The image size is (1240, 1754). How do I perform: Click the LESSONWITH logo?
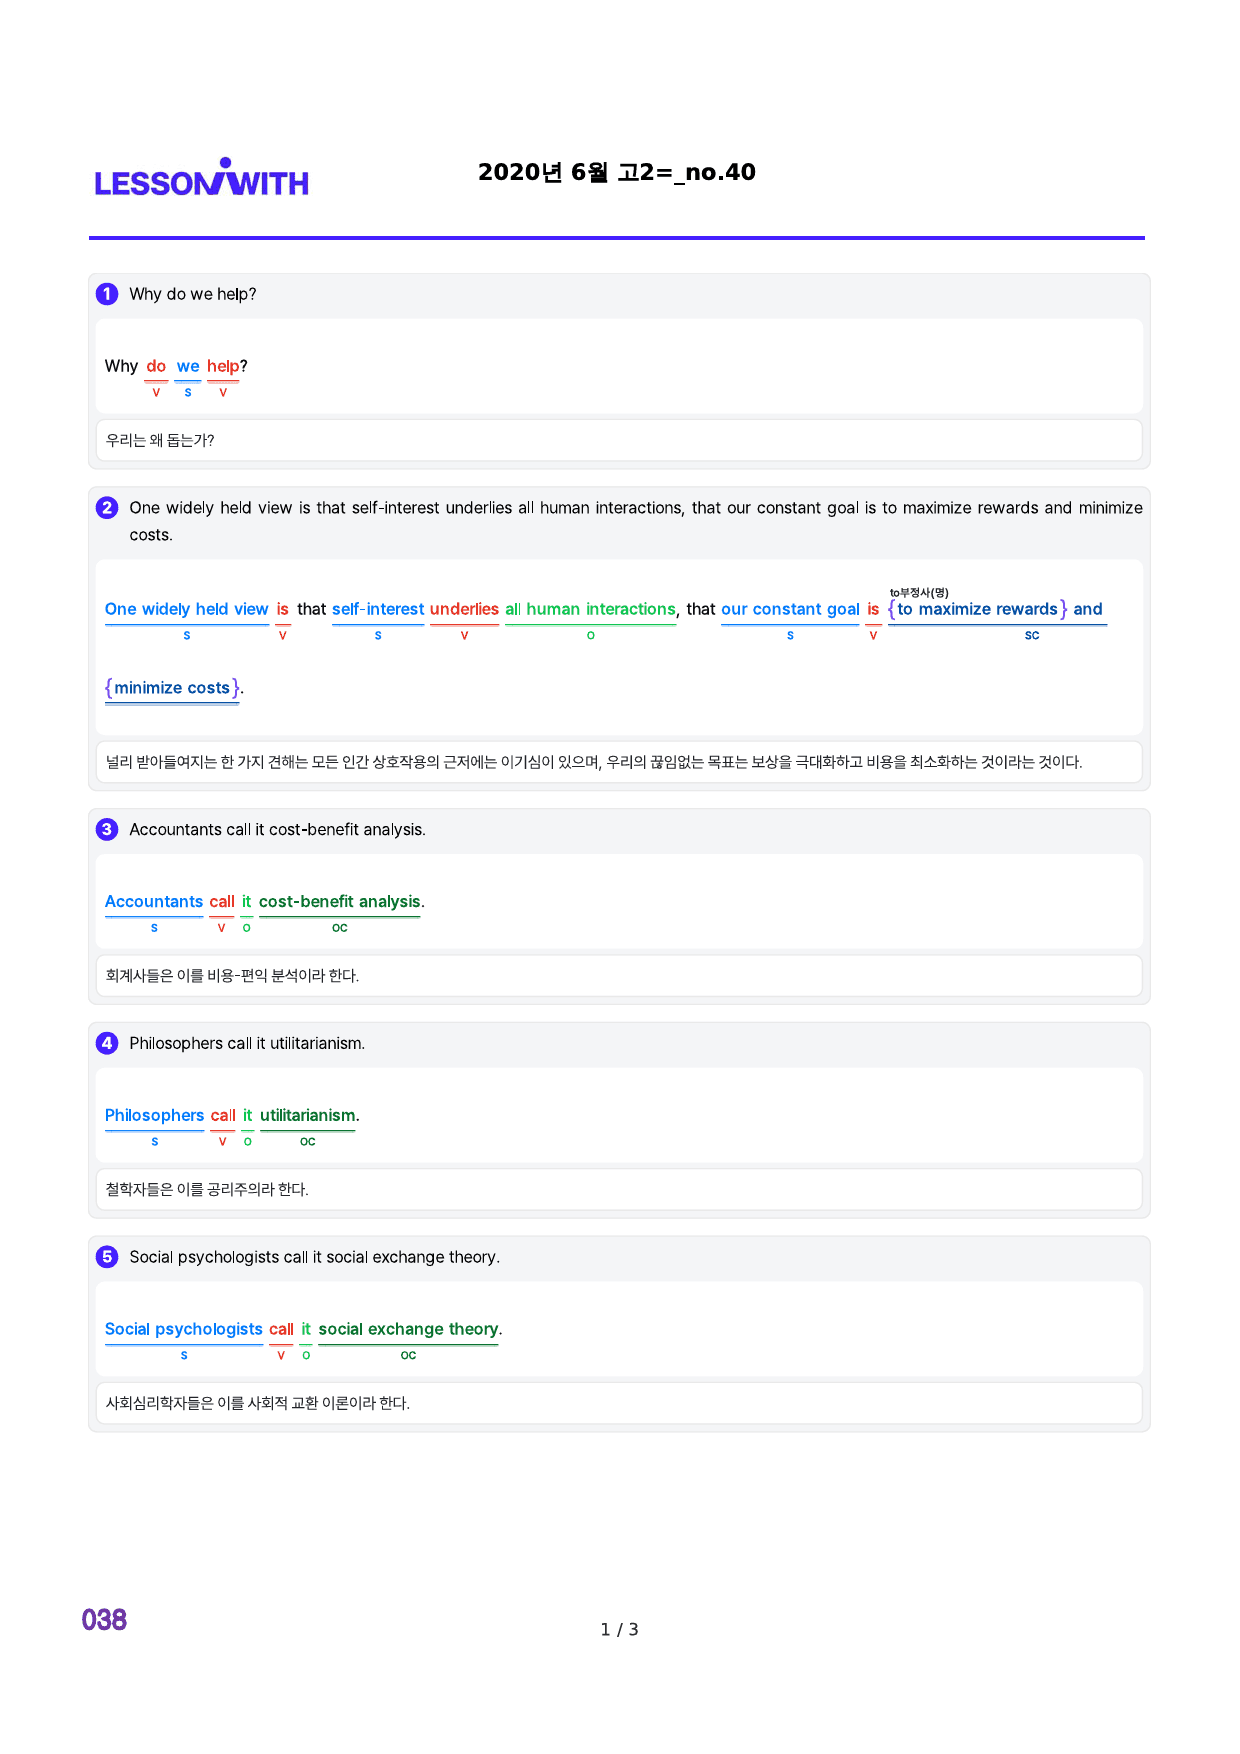point(202,177)
